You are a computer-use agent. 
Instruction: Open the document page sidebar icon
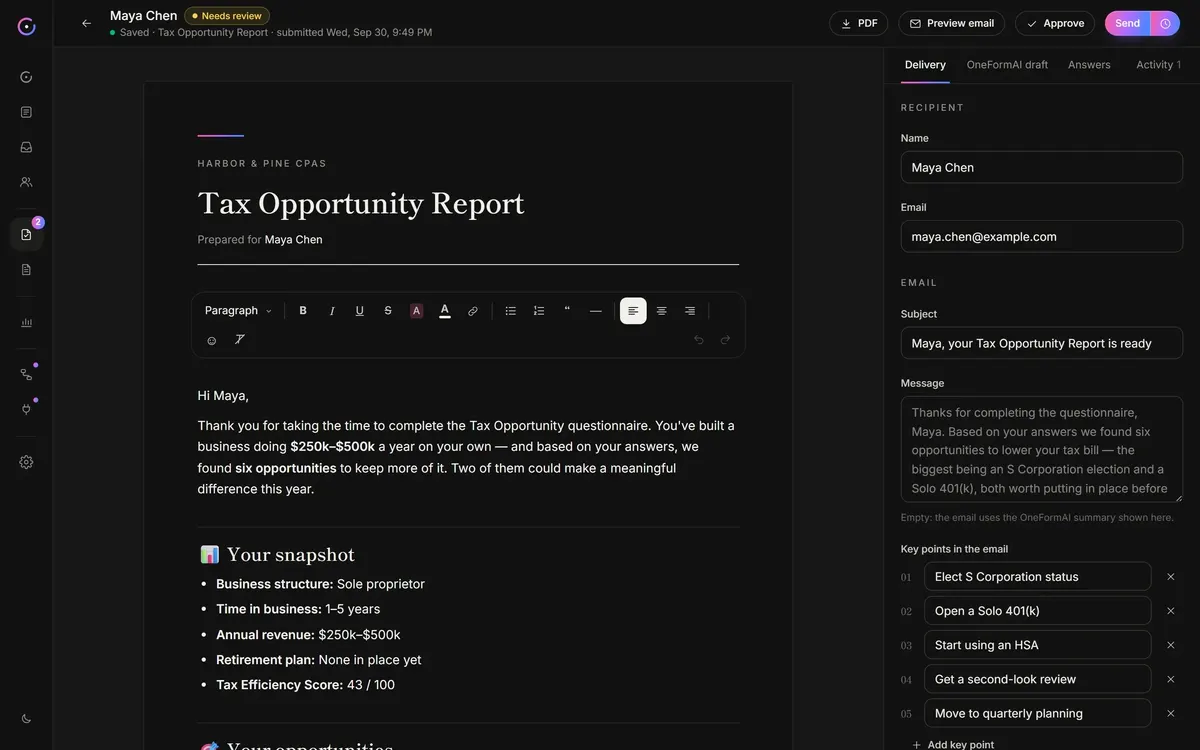tap(26, 269)
